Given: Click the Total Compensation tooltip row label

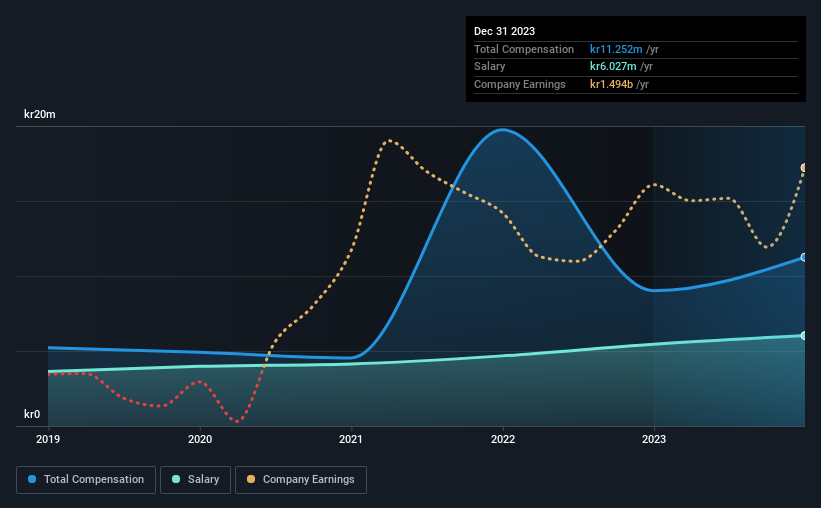Looking at the screenshot, I should click(524, 49).
